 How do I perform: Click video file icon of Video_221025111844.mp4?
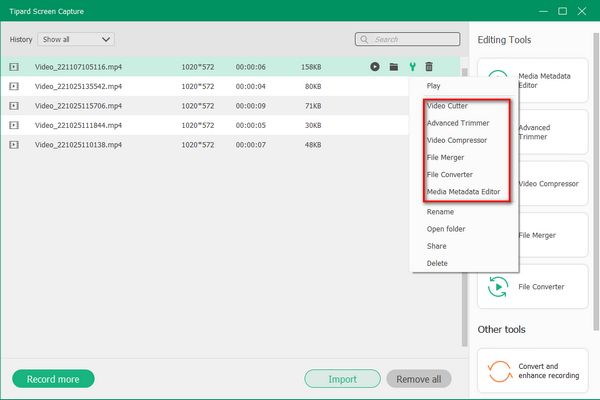(x=14, y=125)
